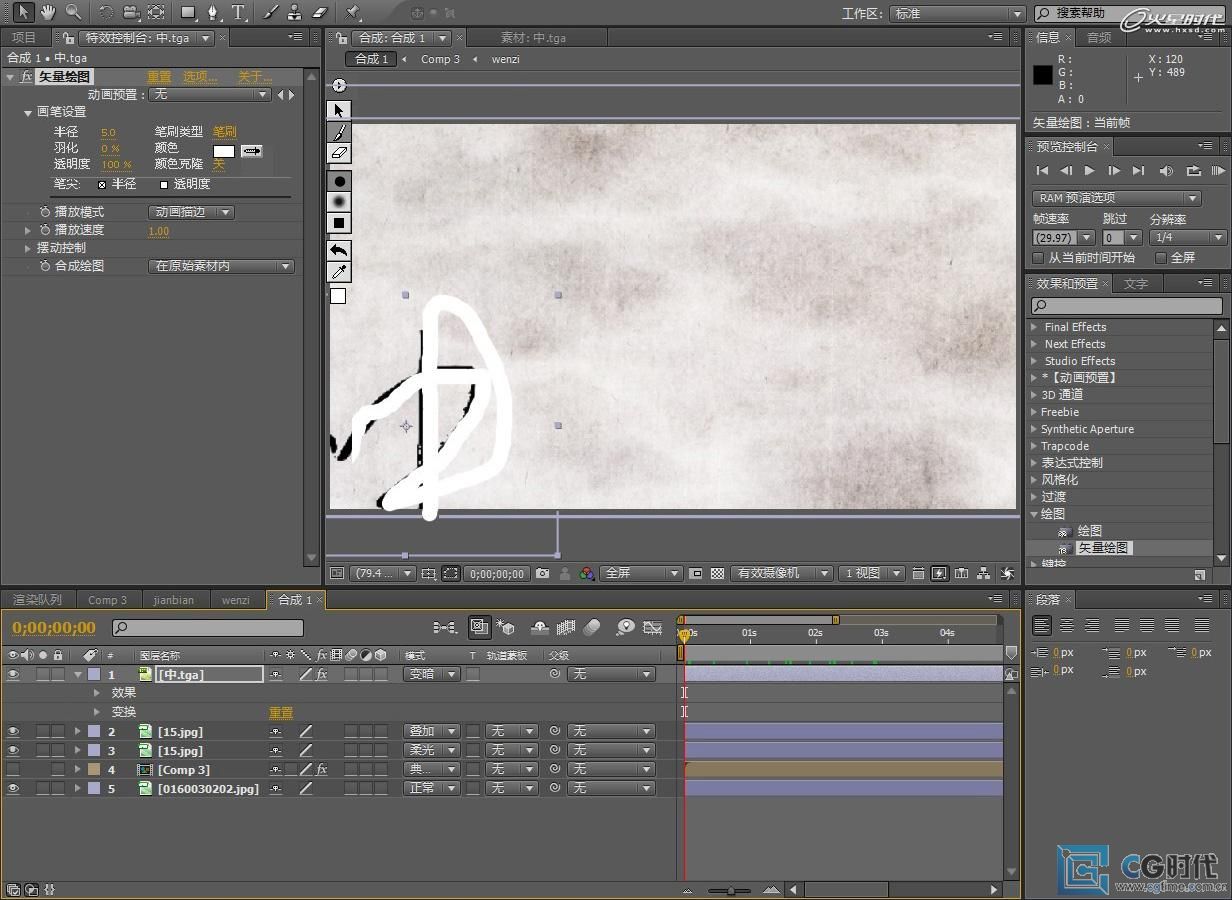1232x900 pixels.
Task: Click the timeline zoom slider at bottom
Action: (x=731, y=890)
